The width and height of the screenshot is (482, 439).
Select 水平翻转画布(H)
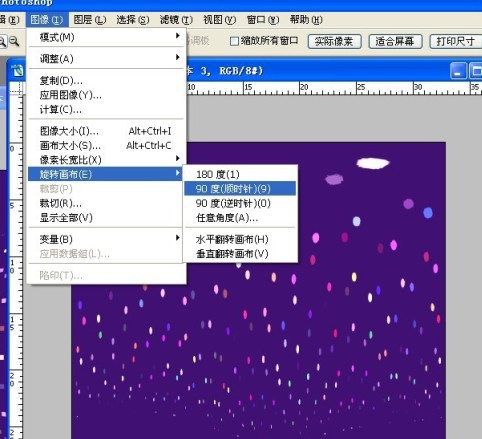click(240, 239)
